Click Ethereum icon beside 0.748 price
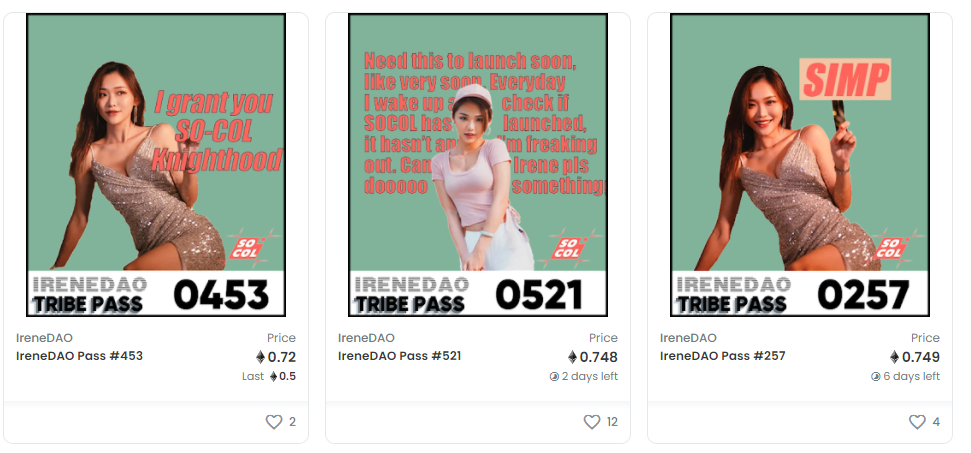The height and width of the screenshot is (453, 971). 573,357
